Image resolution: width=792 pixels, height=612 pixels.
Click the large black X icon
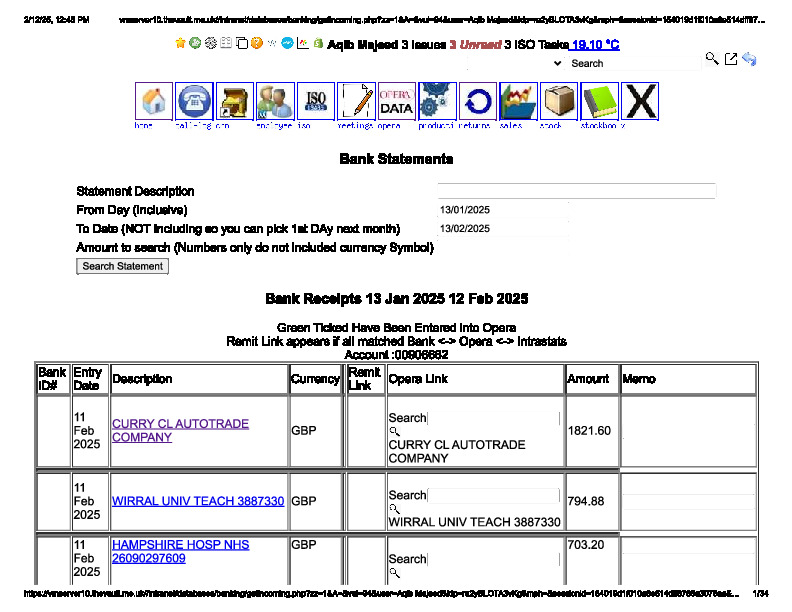coord(640,102)
